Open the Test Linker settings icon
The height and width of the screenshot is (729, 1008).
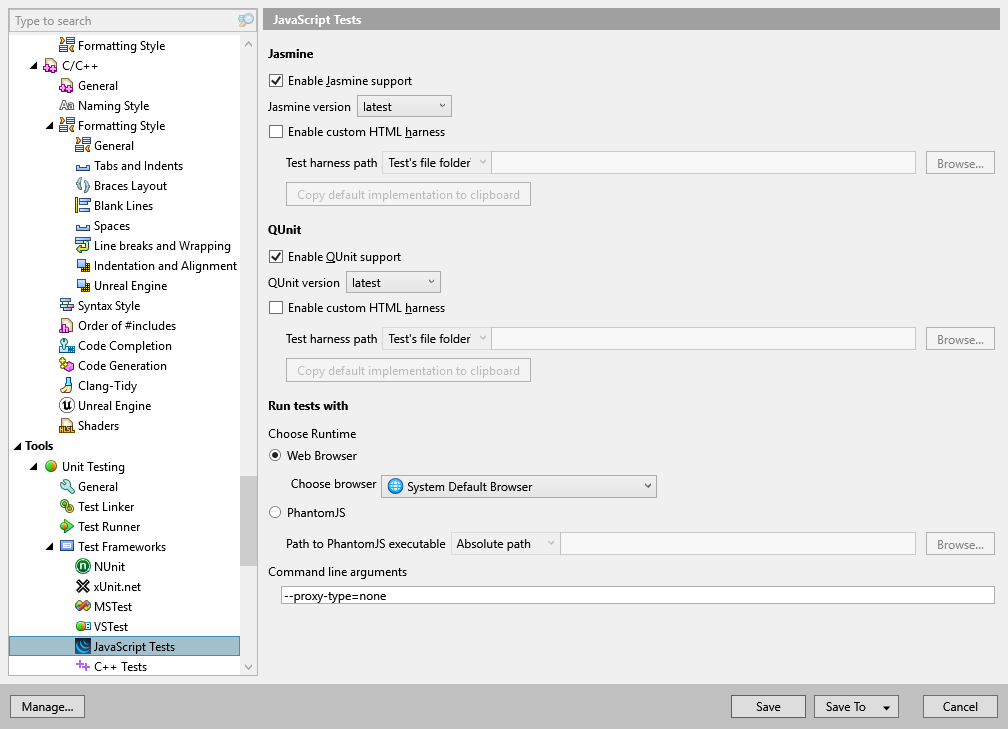coord(65,506)
